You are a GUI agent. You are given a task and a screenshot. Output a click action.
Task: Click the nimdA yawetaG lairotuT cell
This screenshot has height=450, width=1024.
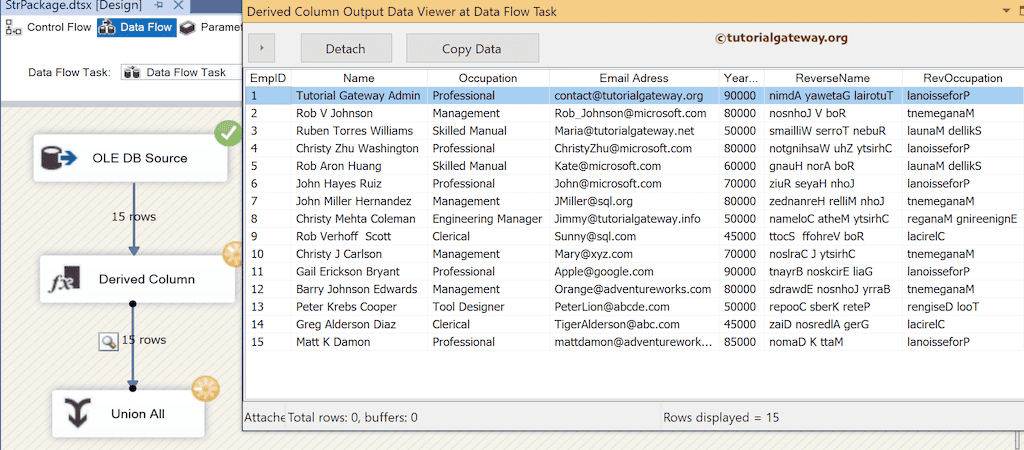click(833, 95)
